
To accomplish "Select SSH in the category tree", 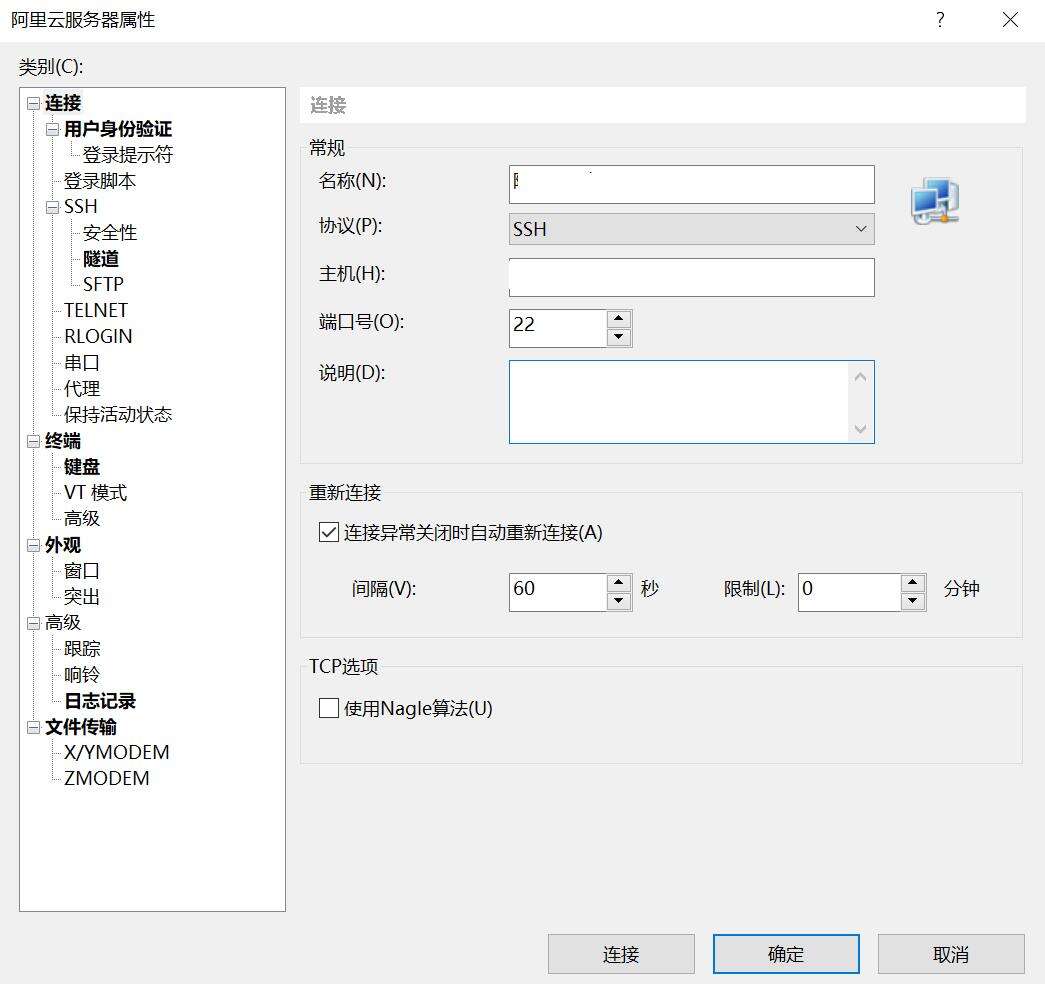I will pyautogui.click(x=81, y=207).
